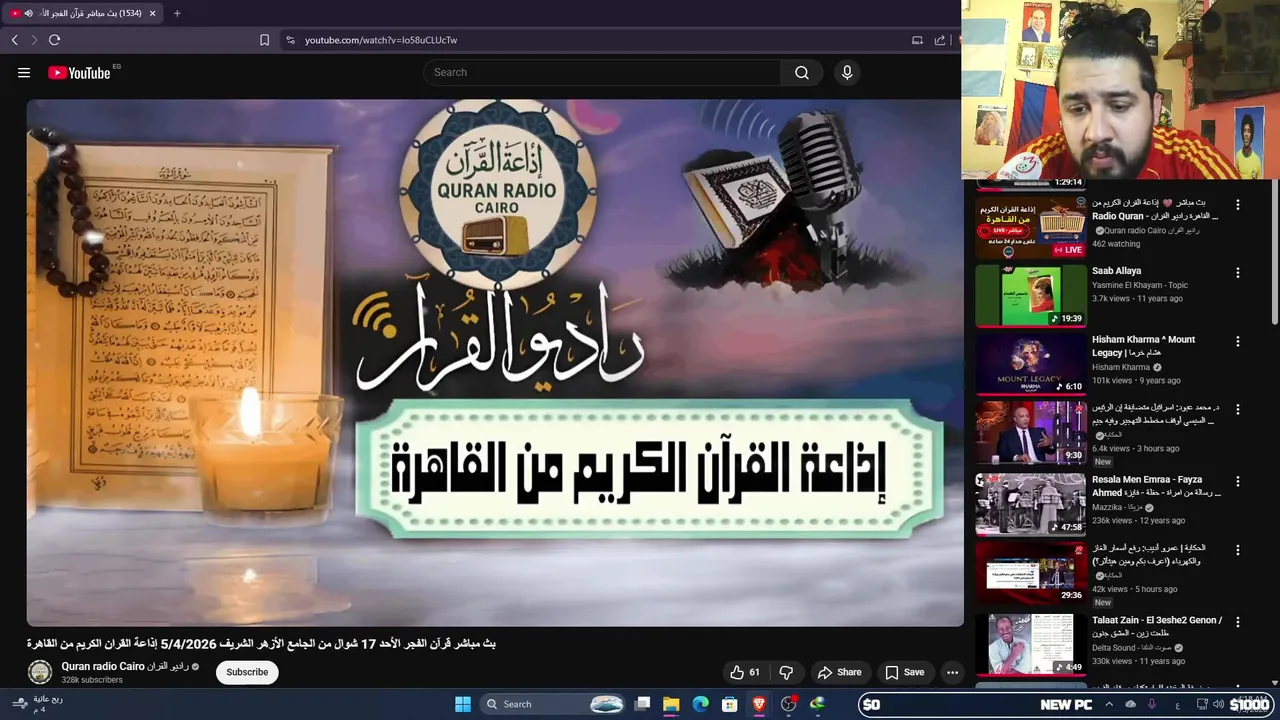
Task: Open options for the 29:36 video
Action: (1237, 550)
